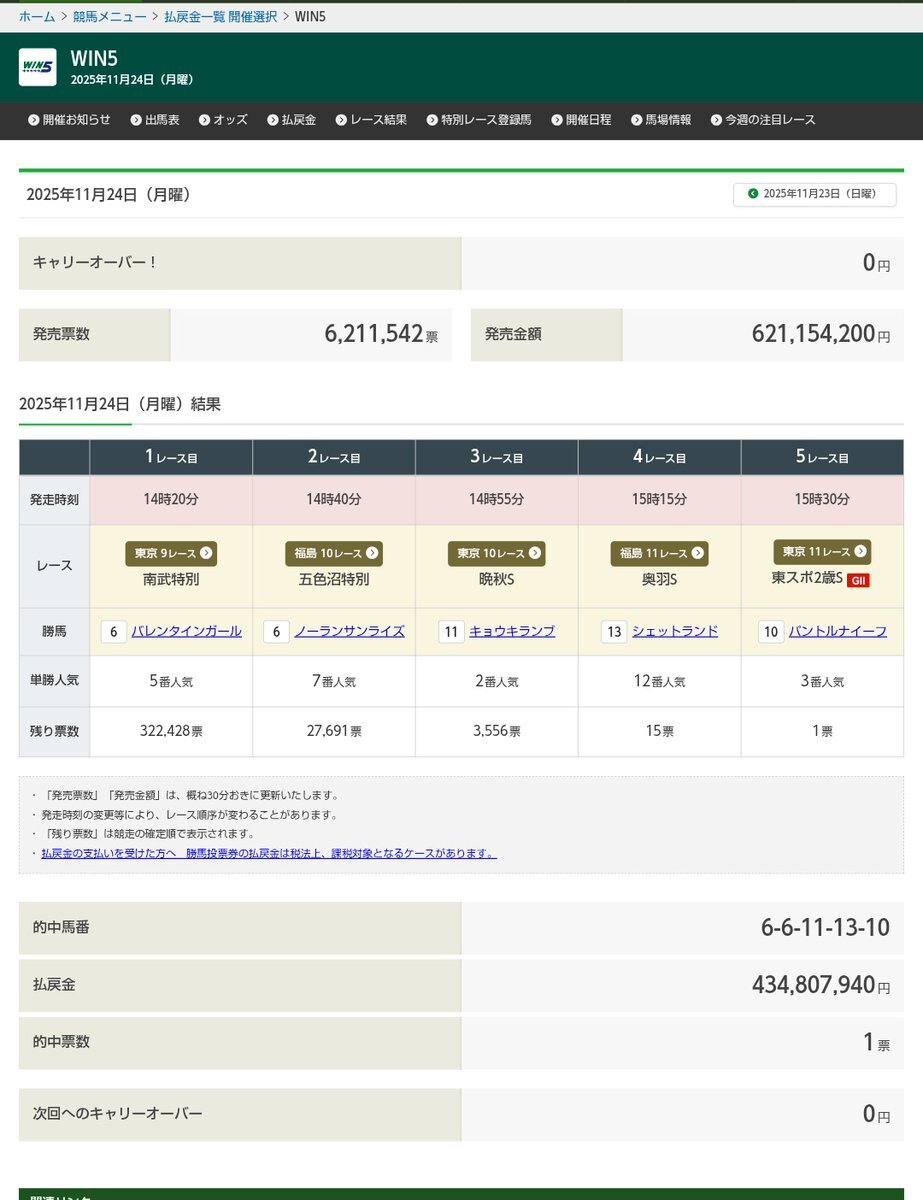The image size is (923, 1200).
Task: Click the 福島 11レース arrow button
Action: click(x=698, y=553)
